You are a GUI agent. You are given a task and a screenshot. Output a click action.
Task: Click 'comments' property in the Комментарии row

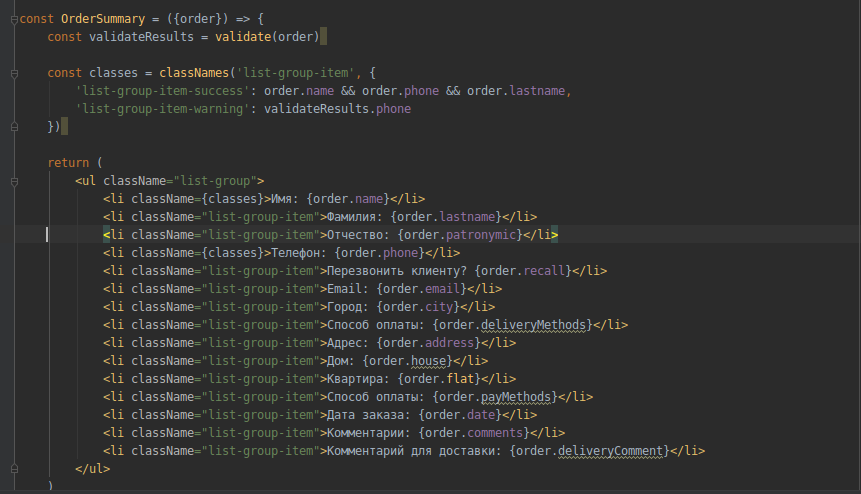[495, 433]
